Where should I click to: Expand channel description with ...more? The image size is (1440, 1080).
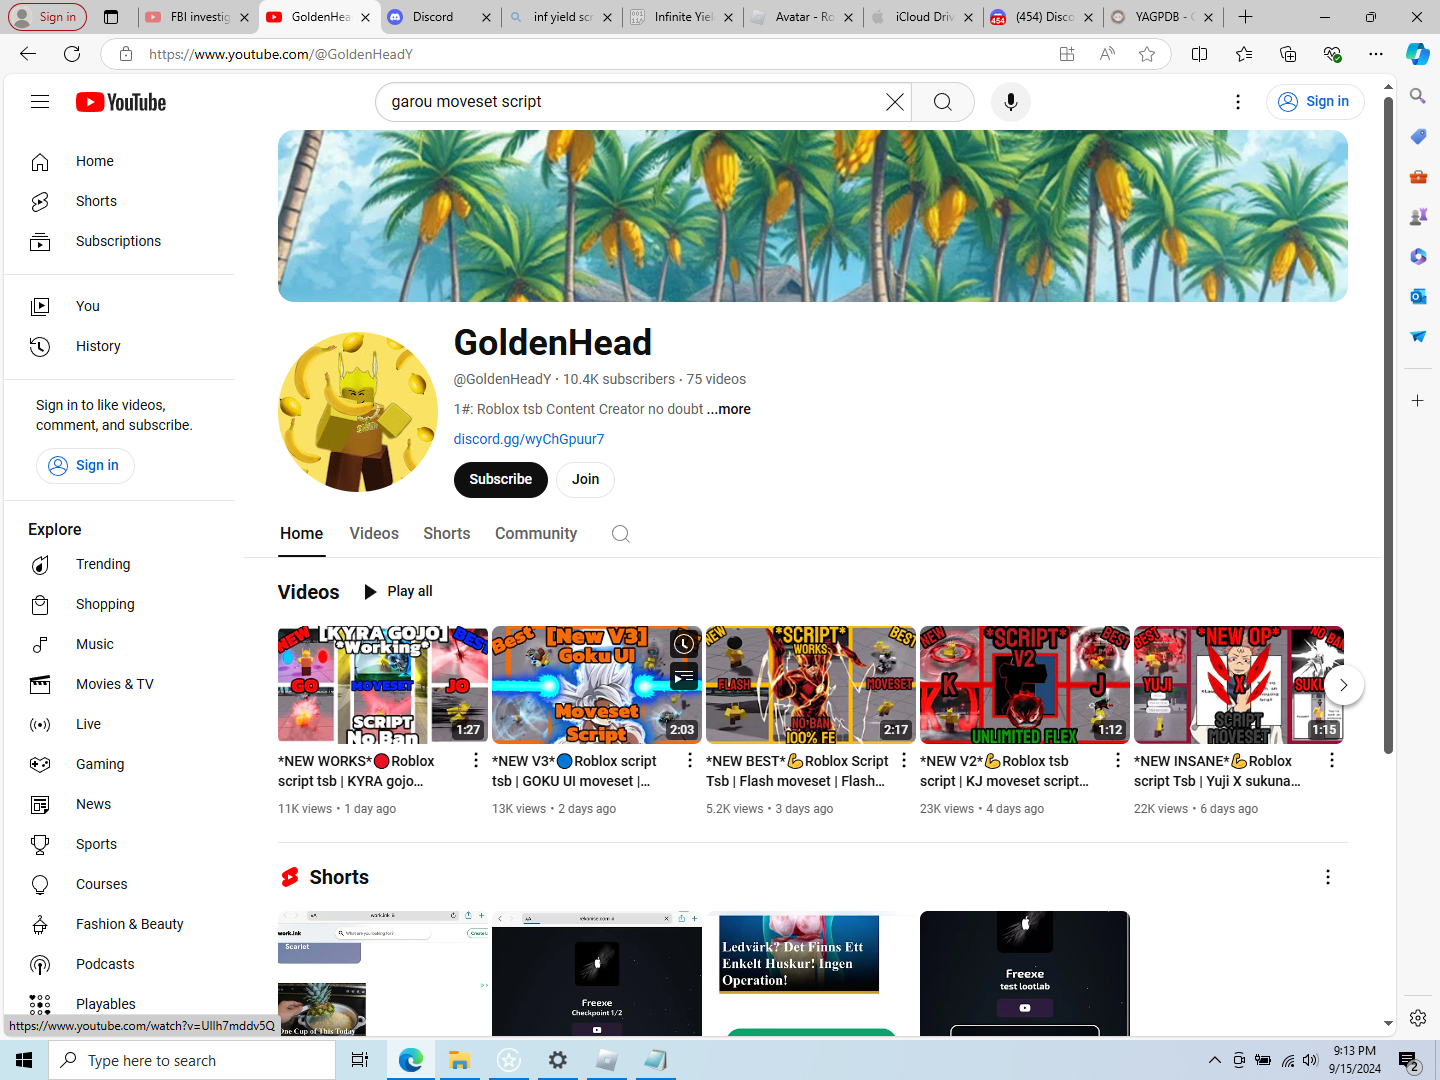point(729,409)
